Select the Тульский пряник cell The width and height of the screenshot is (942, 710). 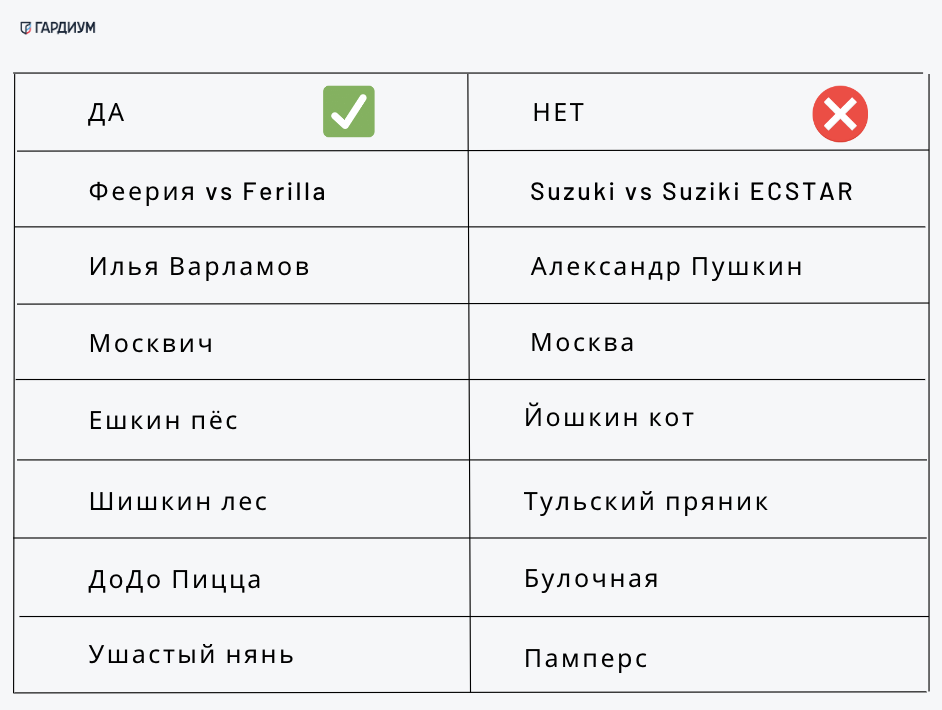click(646, 501)
